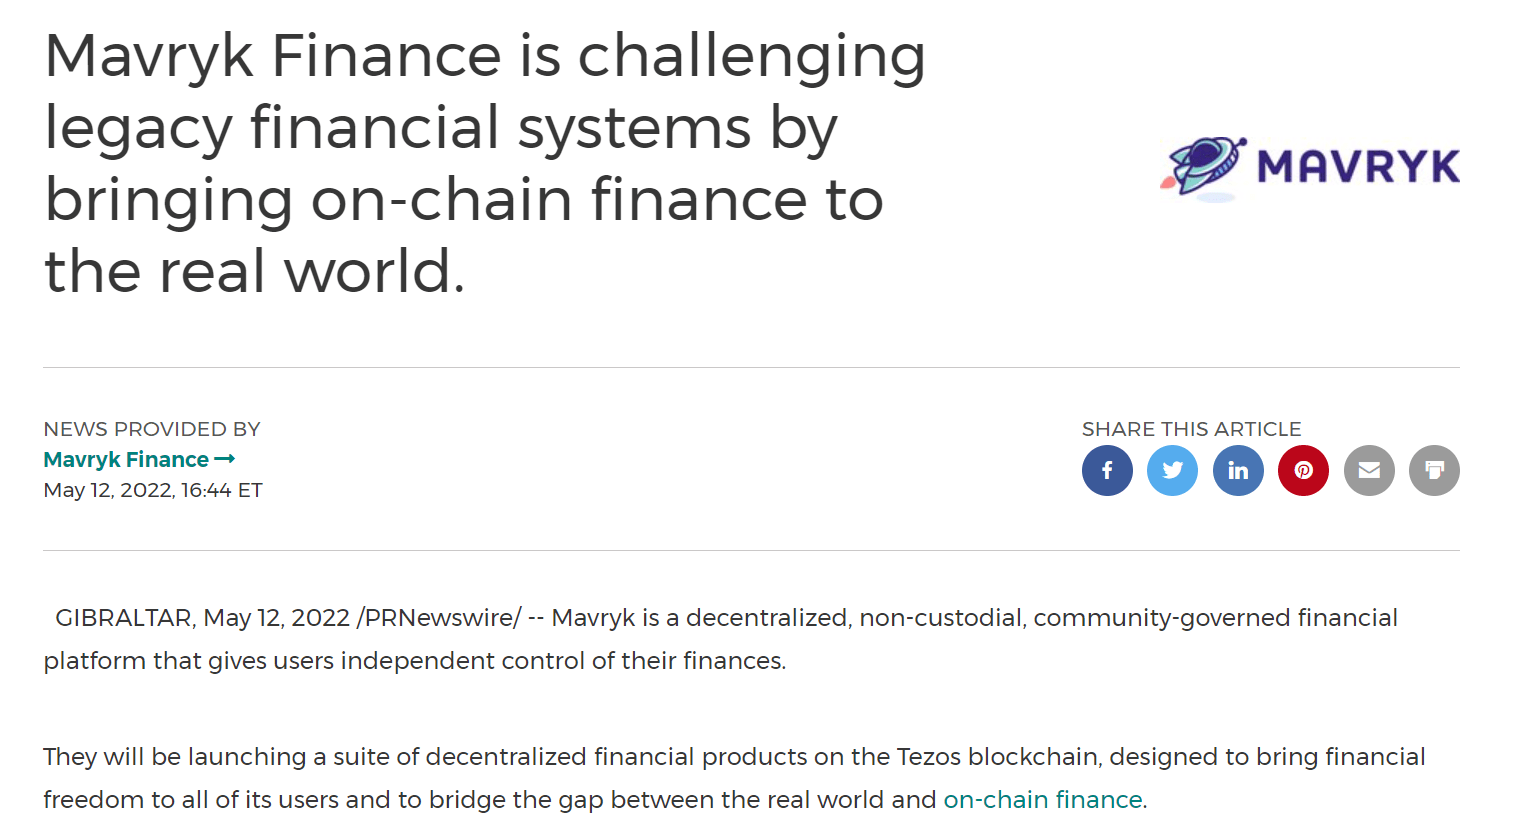The height and width of the screenshot is (831, 1517).
Task: Click the phrase community-governed financial
Action: [1215, 618]
